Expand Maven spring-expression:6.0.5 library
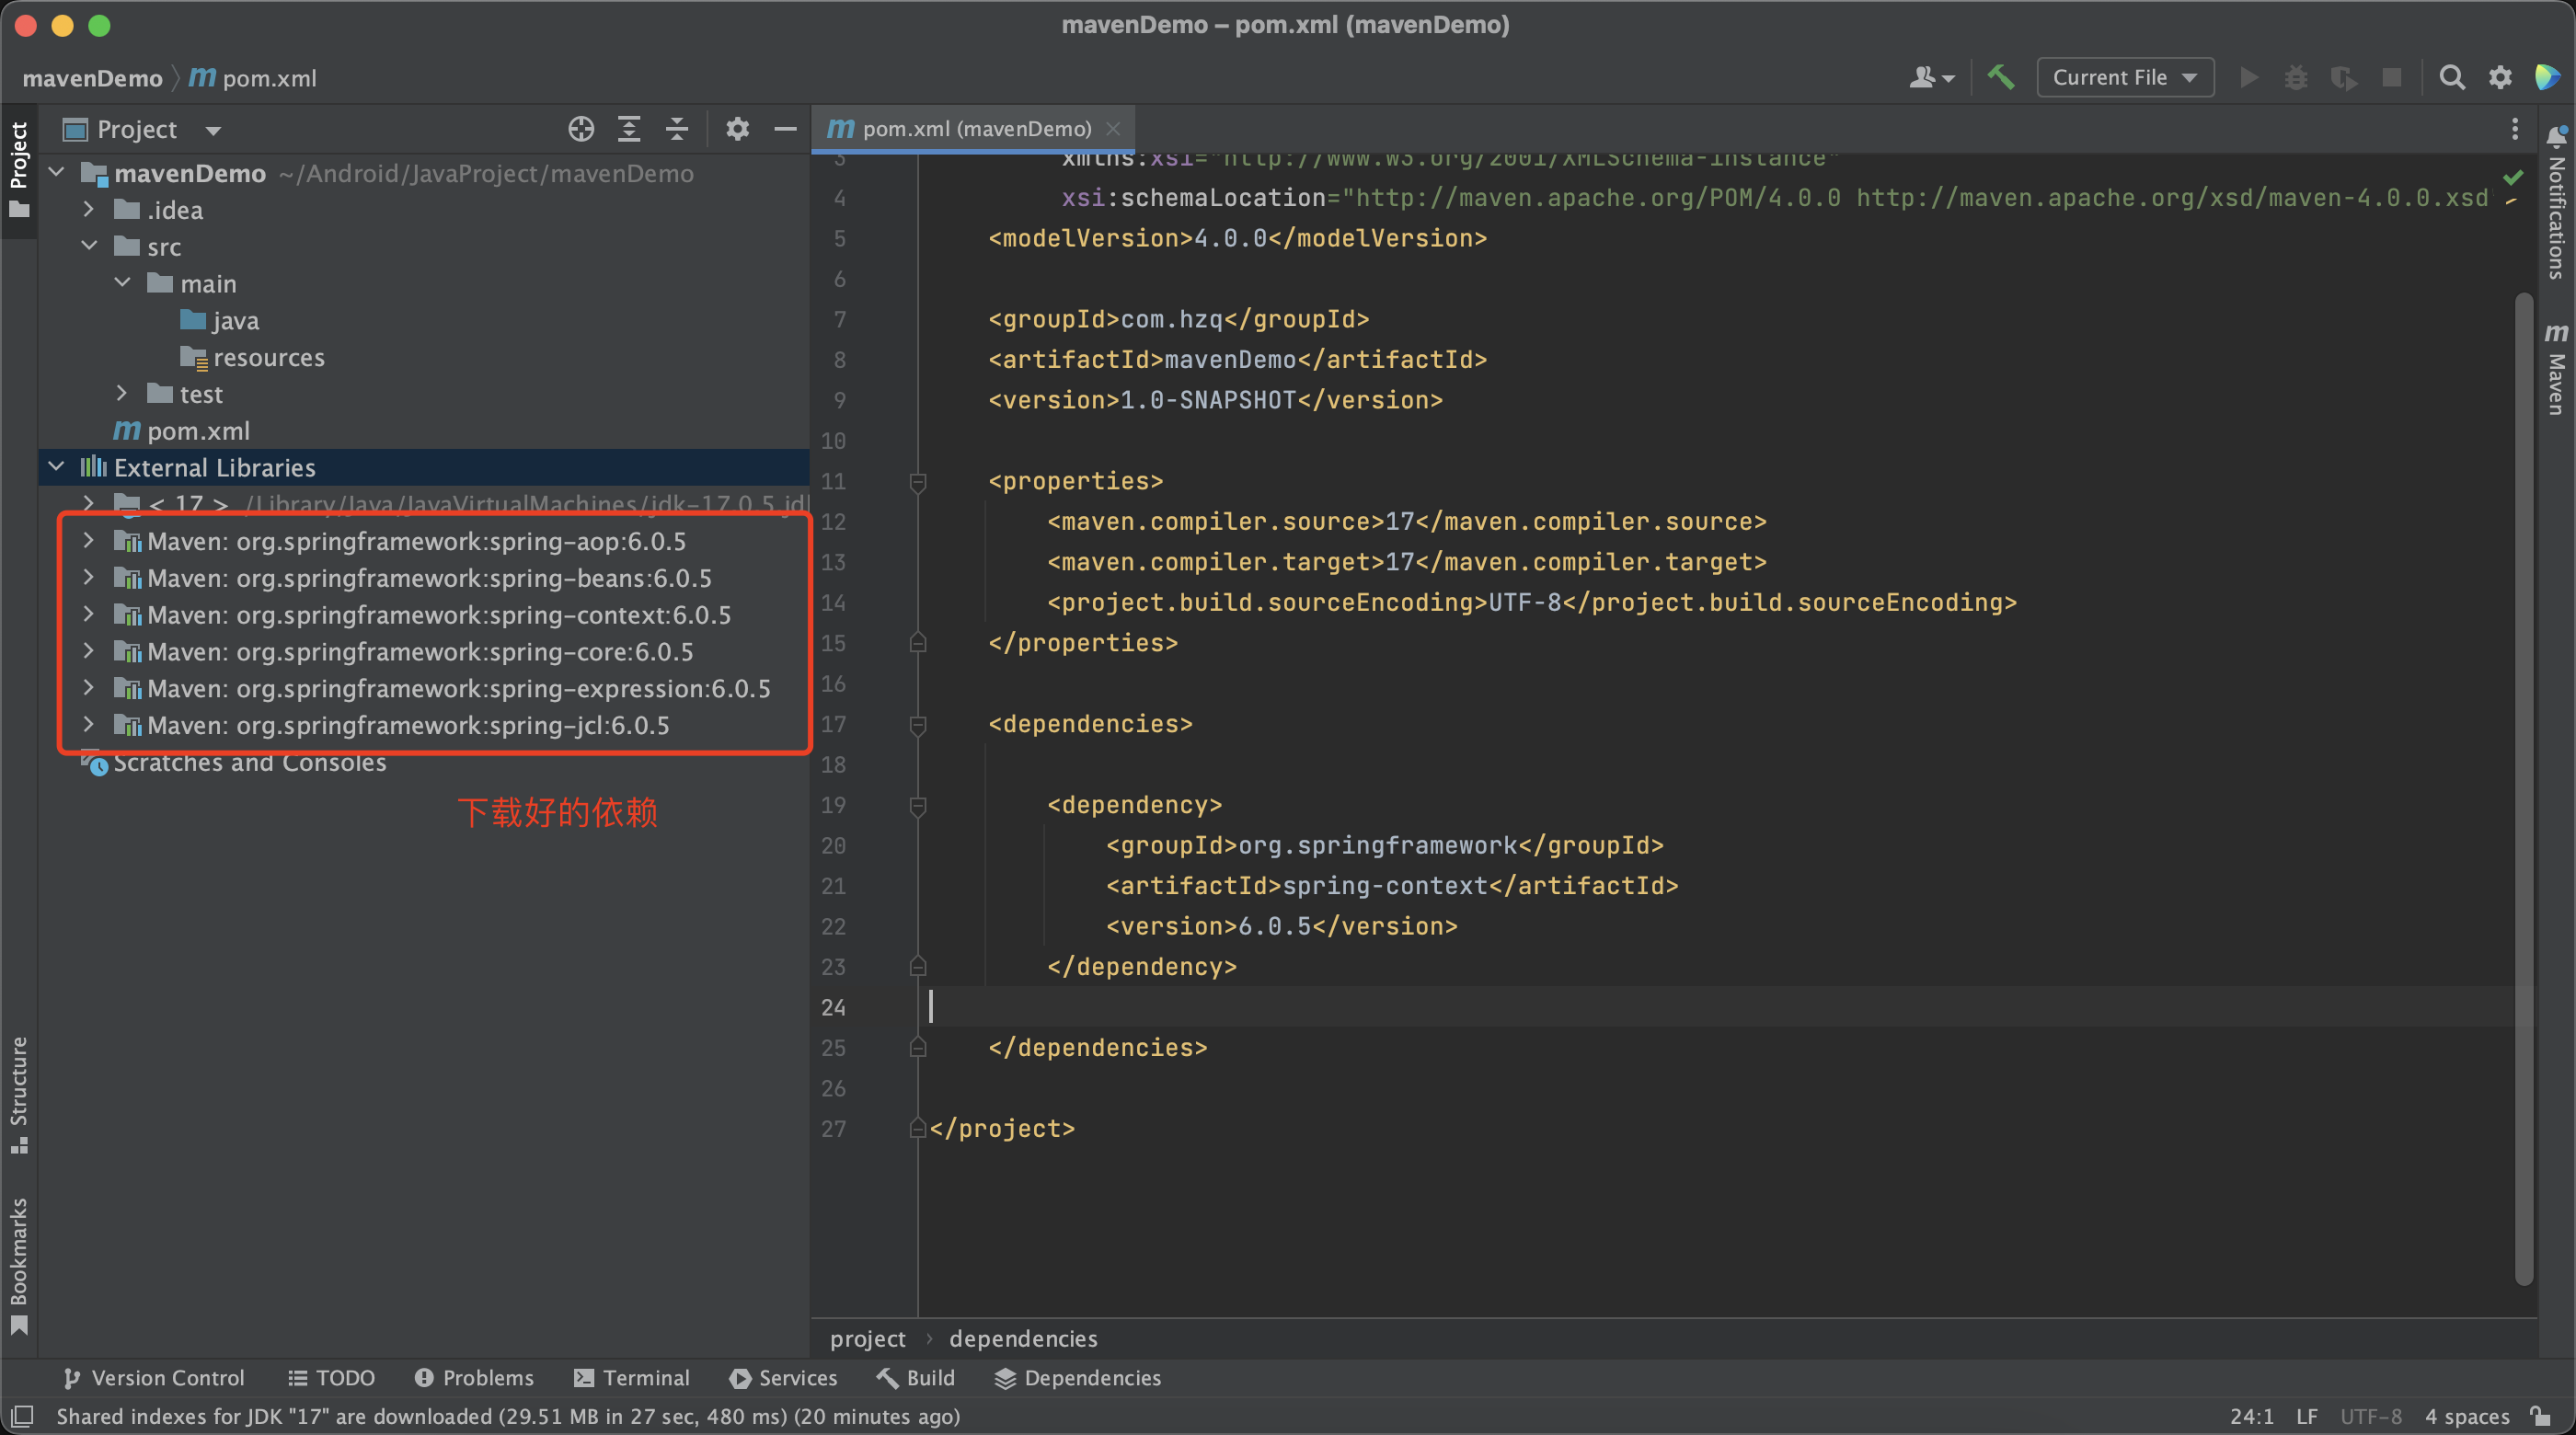The image size is (2576, 1435). (89, 688)
